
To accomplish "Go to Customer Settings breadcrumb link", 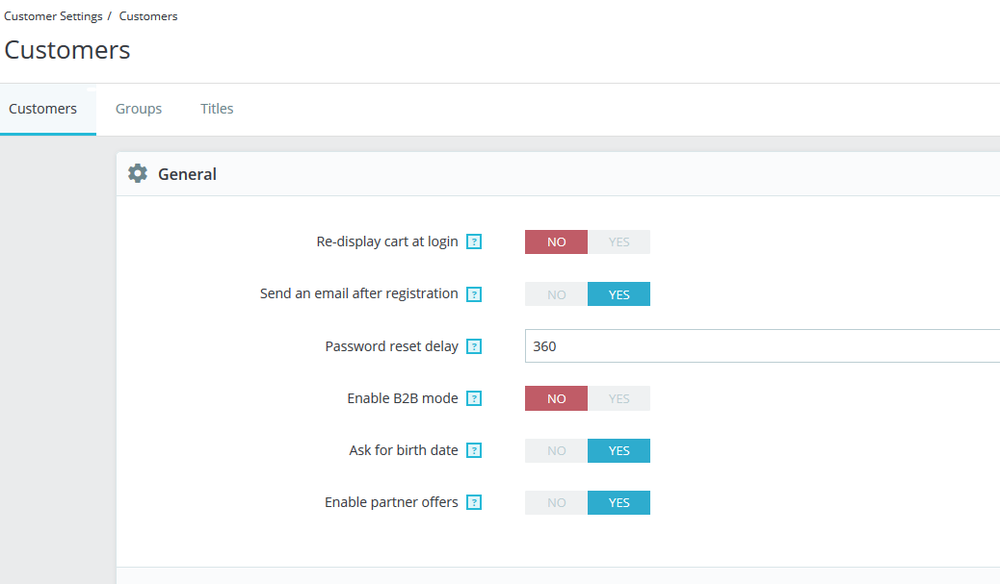I will point(53,16).
